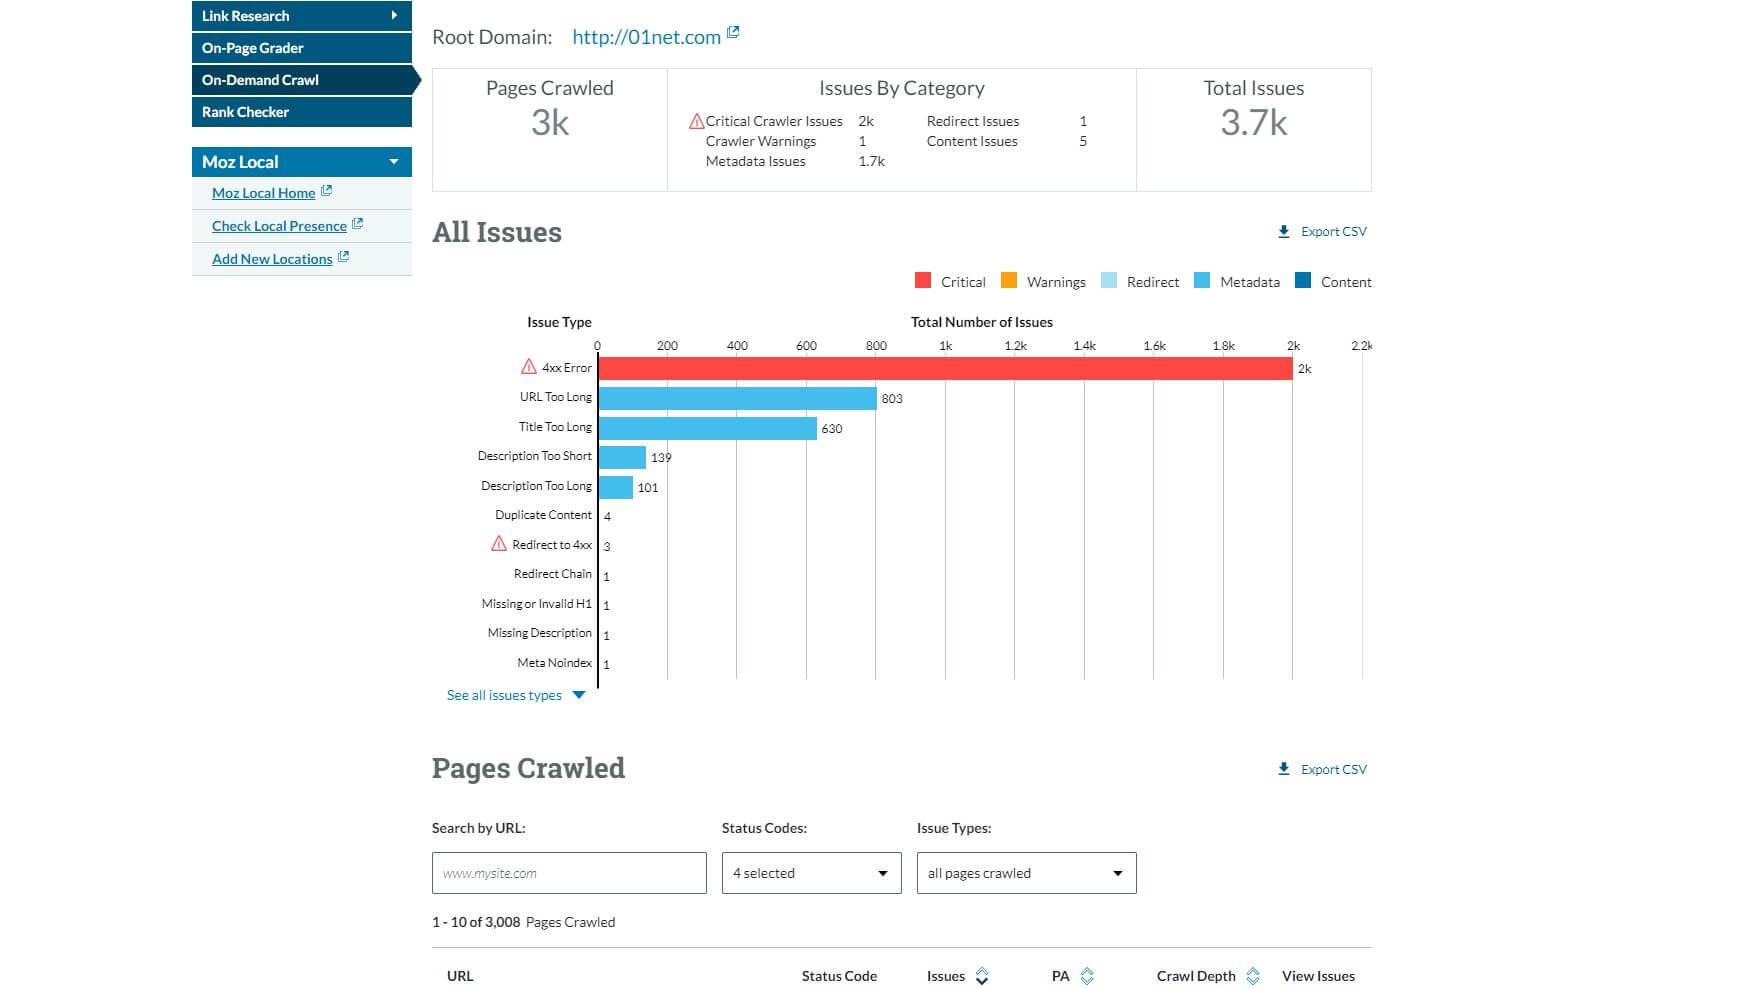Select Rank Checker in the sidebar
Viewport: 1753px width, 989px height.
pos(301,112)
